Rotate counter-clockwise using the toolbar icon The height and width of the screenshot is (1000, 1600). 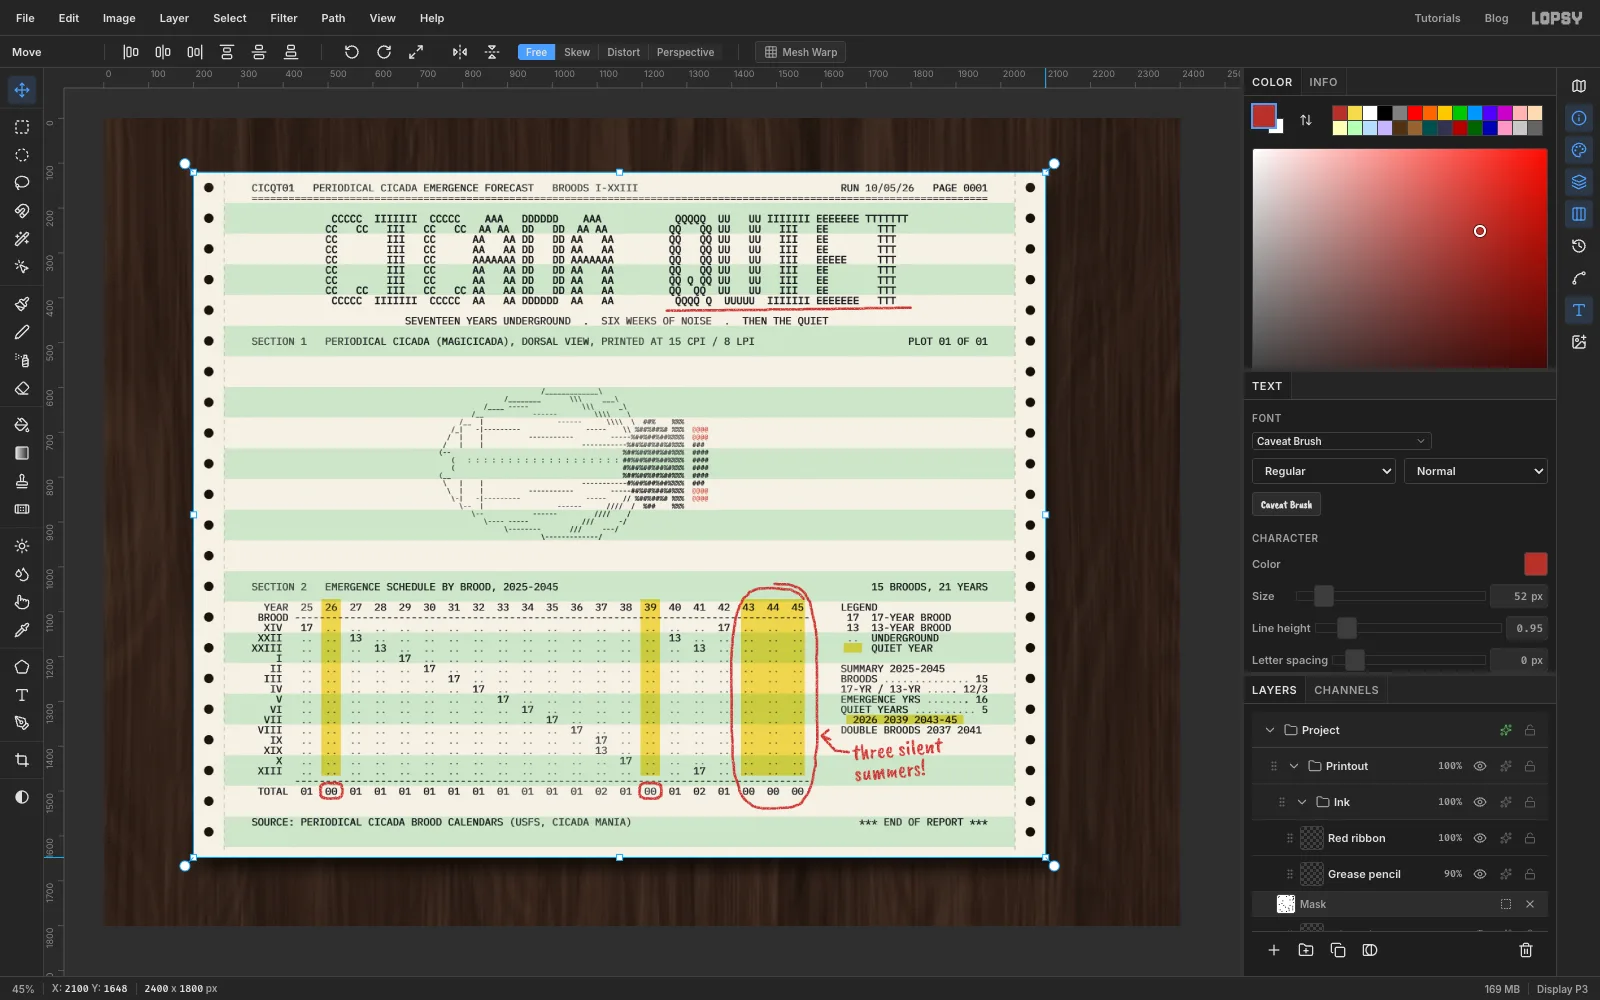coord(351,52)
